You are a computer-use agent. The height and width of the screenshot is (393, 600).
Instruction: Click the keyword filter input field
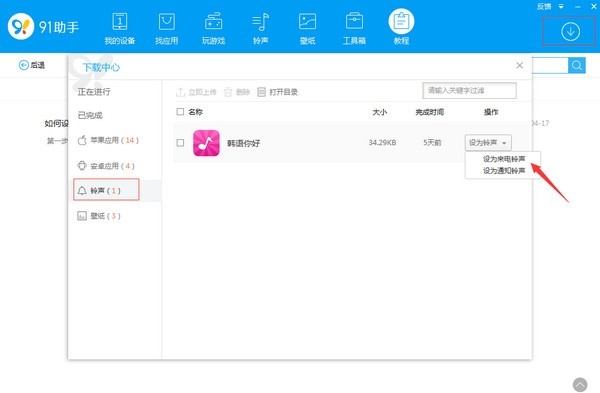pos(470,91)
